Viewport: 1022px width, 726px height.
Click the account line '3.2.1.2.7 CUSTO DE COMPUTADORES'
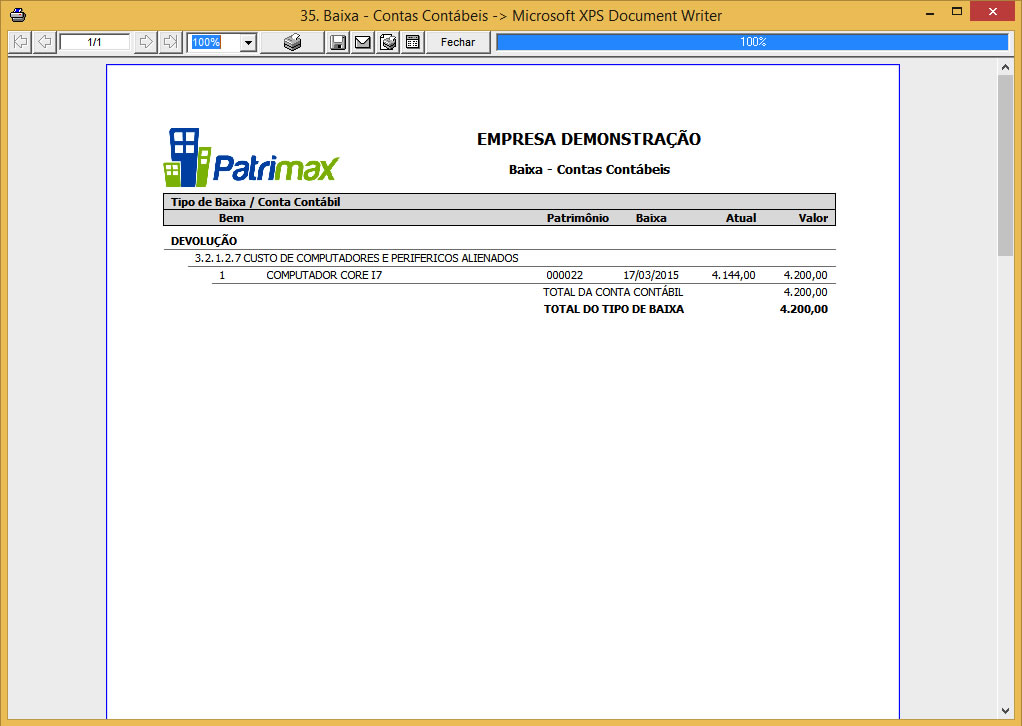357,258
